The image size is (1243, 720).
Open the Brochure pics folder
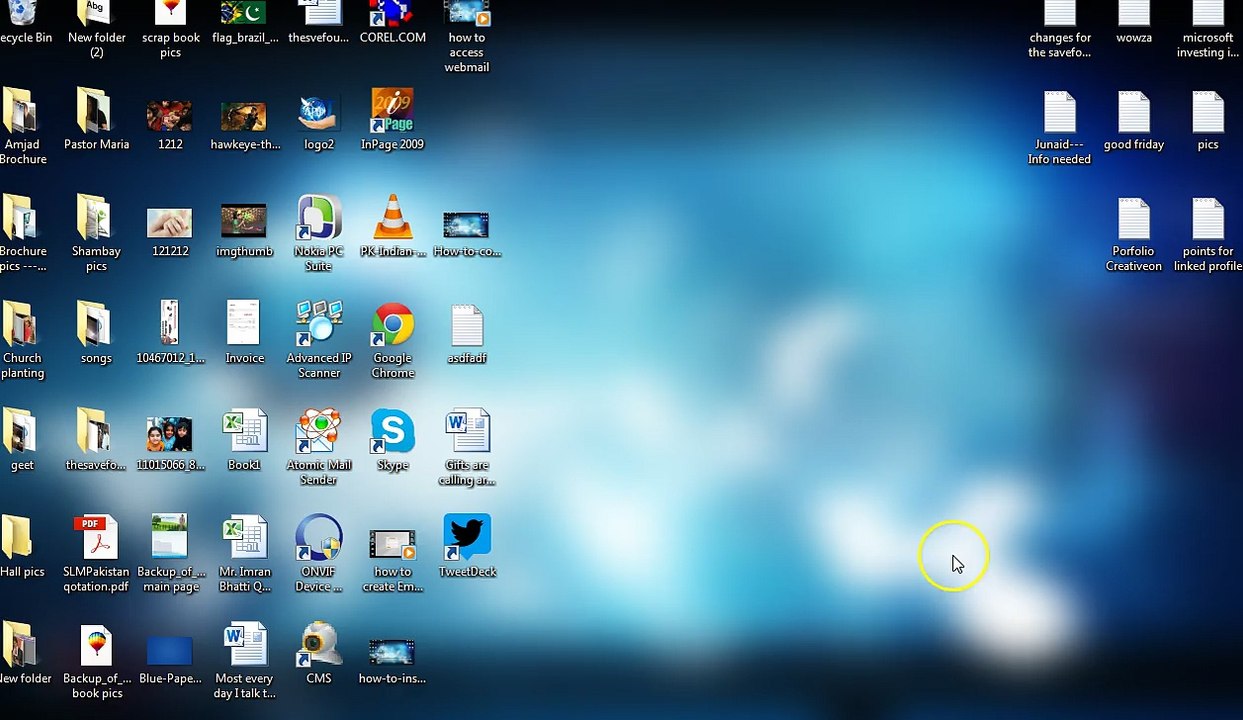tap(22, 233)
